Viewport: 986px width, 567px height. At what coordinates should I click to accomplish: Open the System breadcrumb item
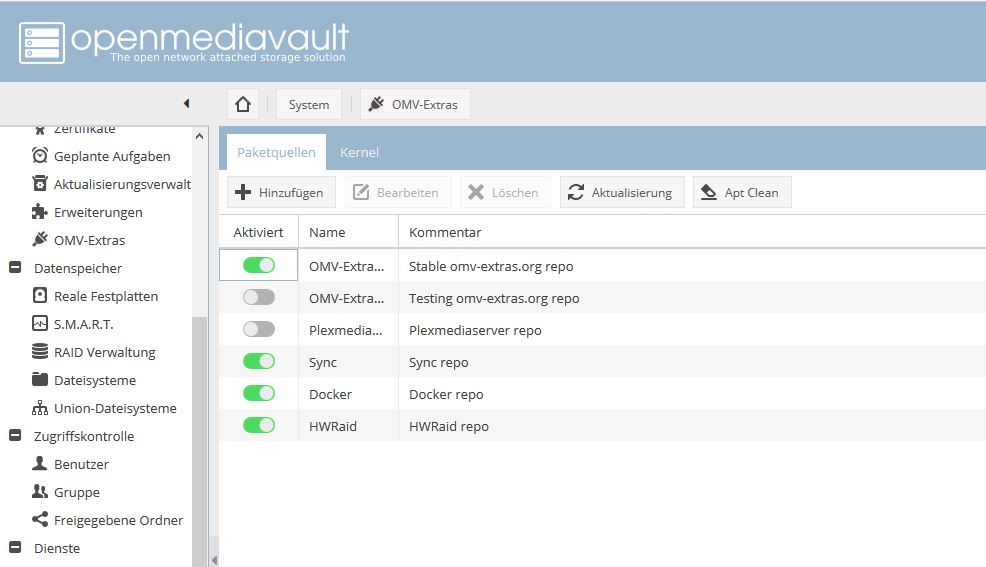click(x=309, y=104)
